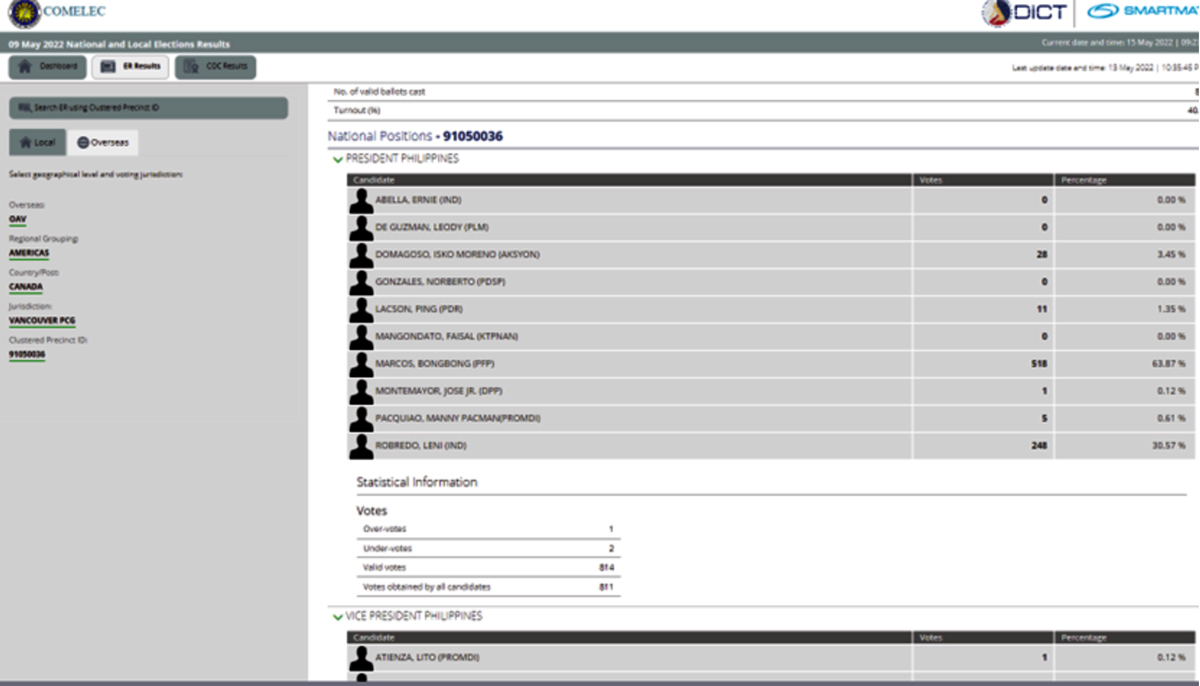Click the avatar icon beside Marcos, Bongbong
Screen dimensions: 1200x686
[361, 364]
